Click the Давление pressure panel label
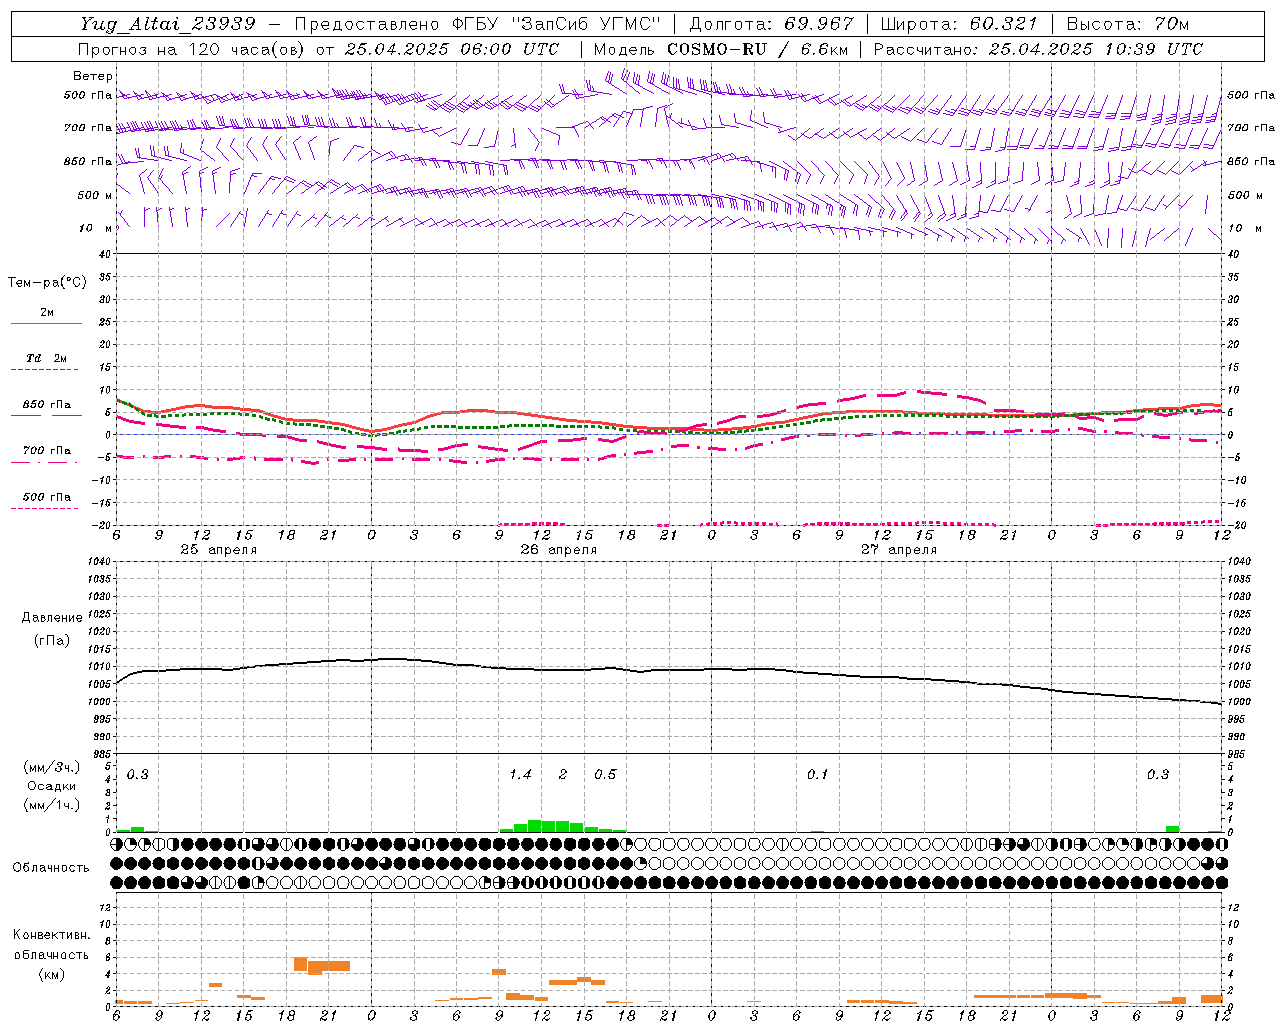 click(x=52, y=618)
